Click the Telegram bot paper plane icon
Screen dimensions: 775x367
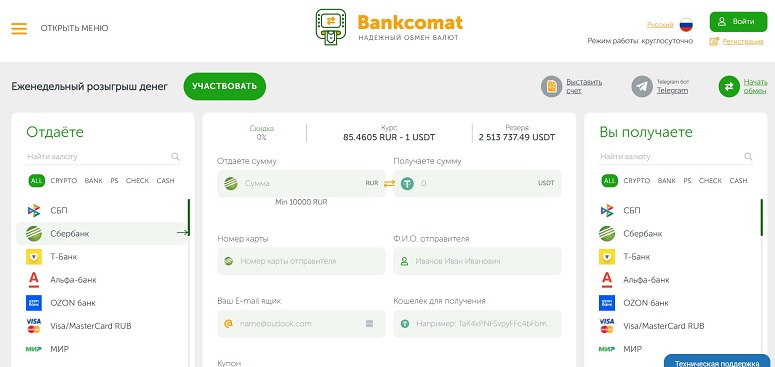tap(642, 86)
